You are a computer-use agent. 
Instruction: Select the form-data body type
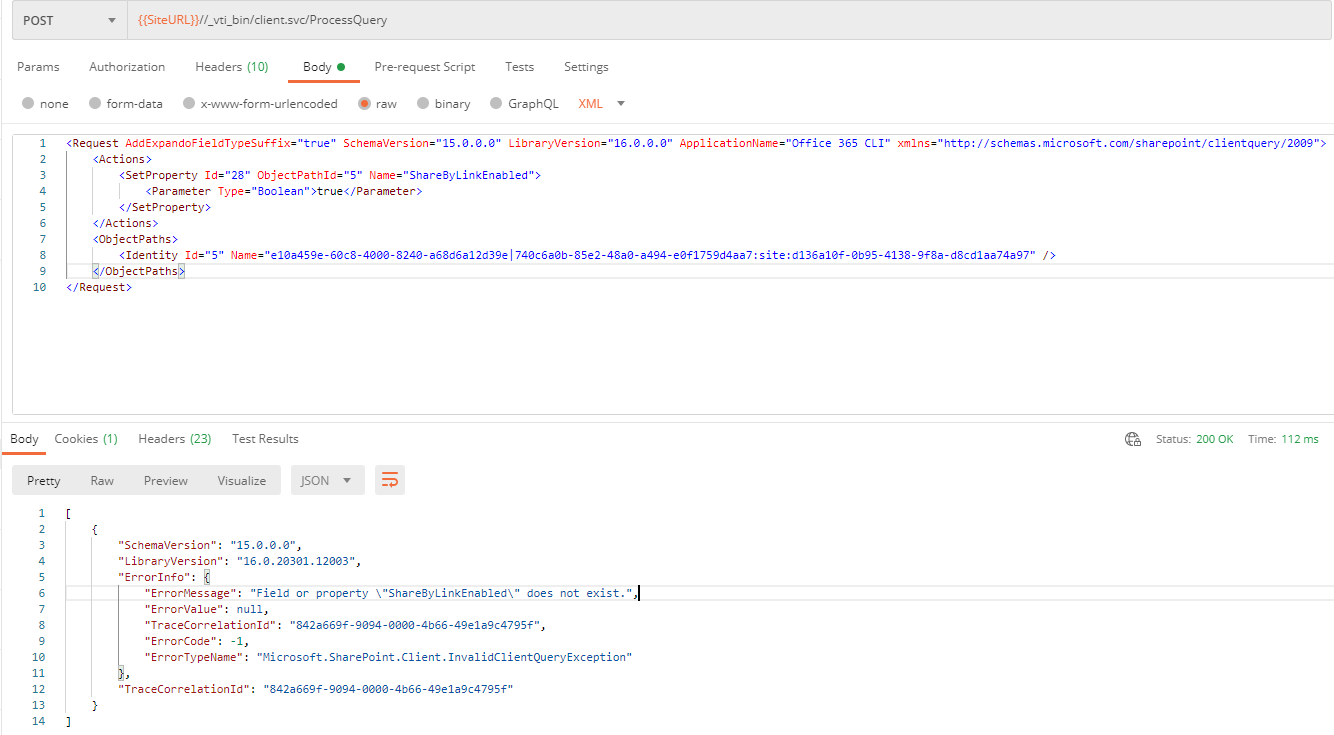pyautogui.click(x=132, y=103)
